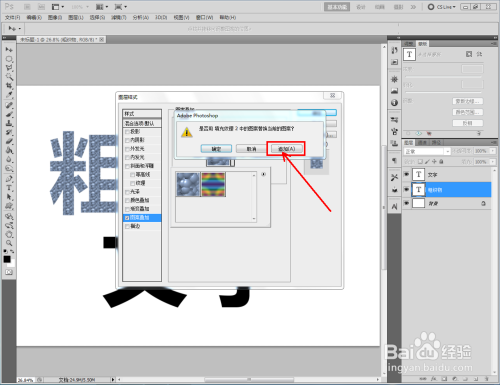The image size is (500, 385).
Task: Hide the 背景 layer with its eye icon
Action: tap(406, 203)
